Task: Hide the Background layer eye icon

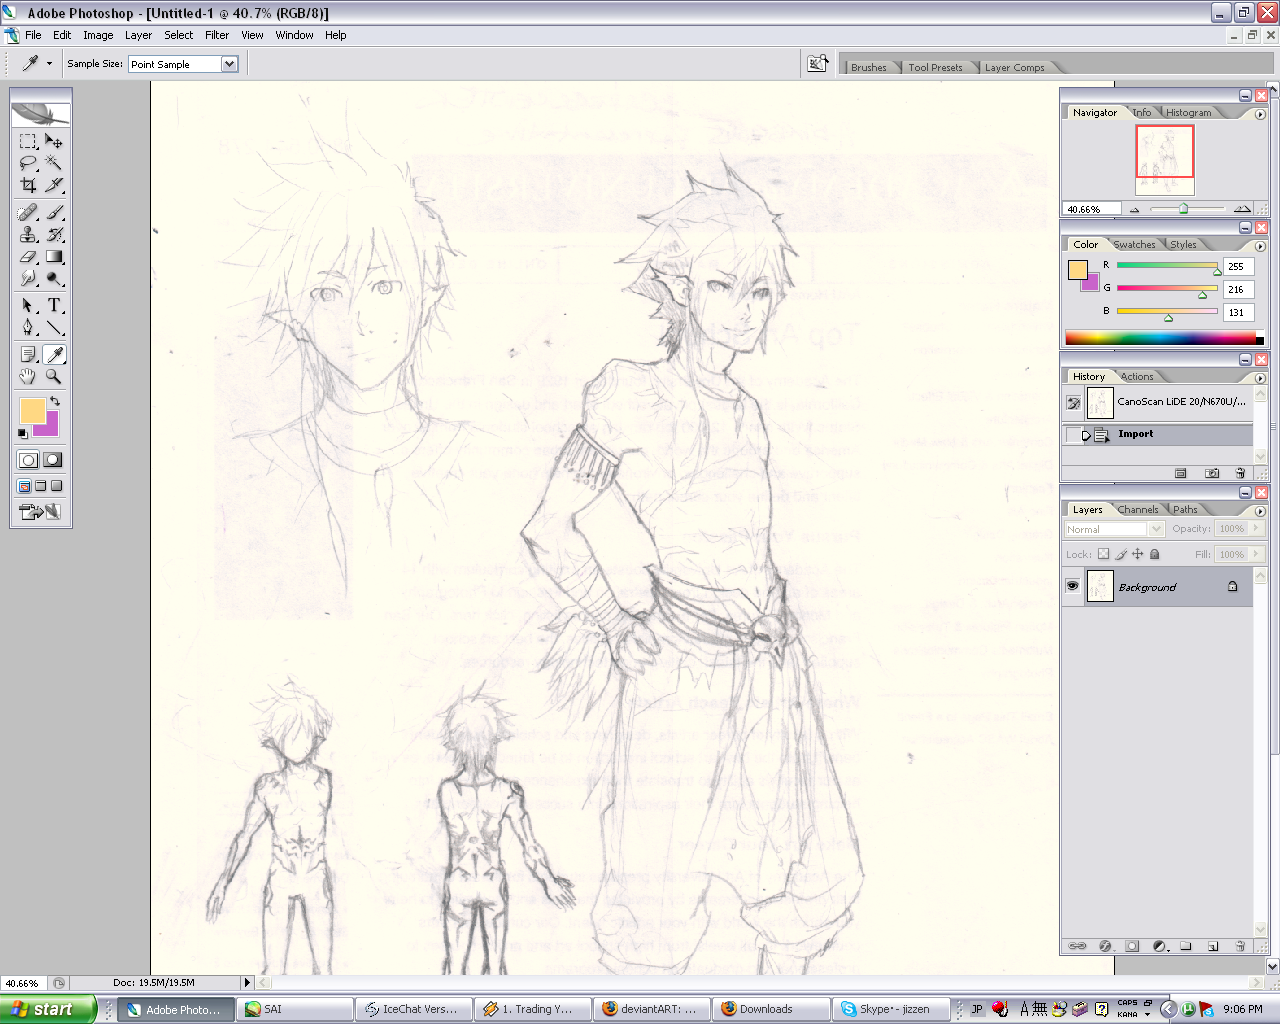Action: (1073, 587)
